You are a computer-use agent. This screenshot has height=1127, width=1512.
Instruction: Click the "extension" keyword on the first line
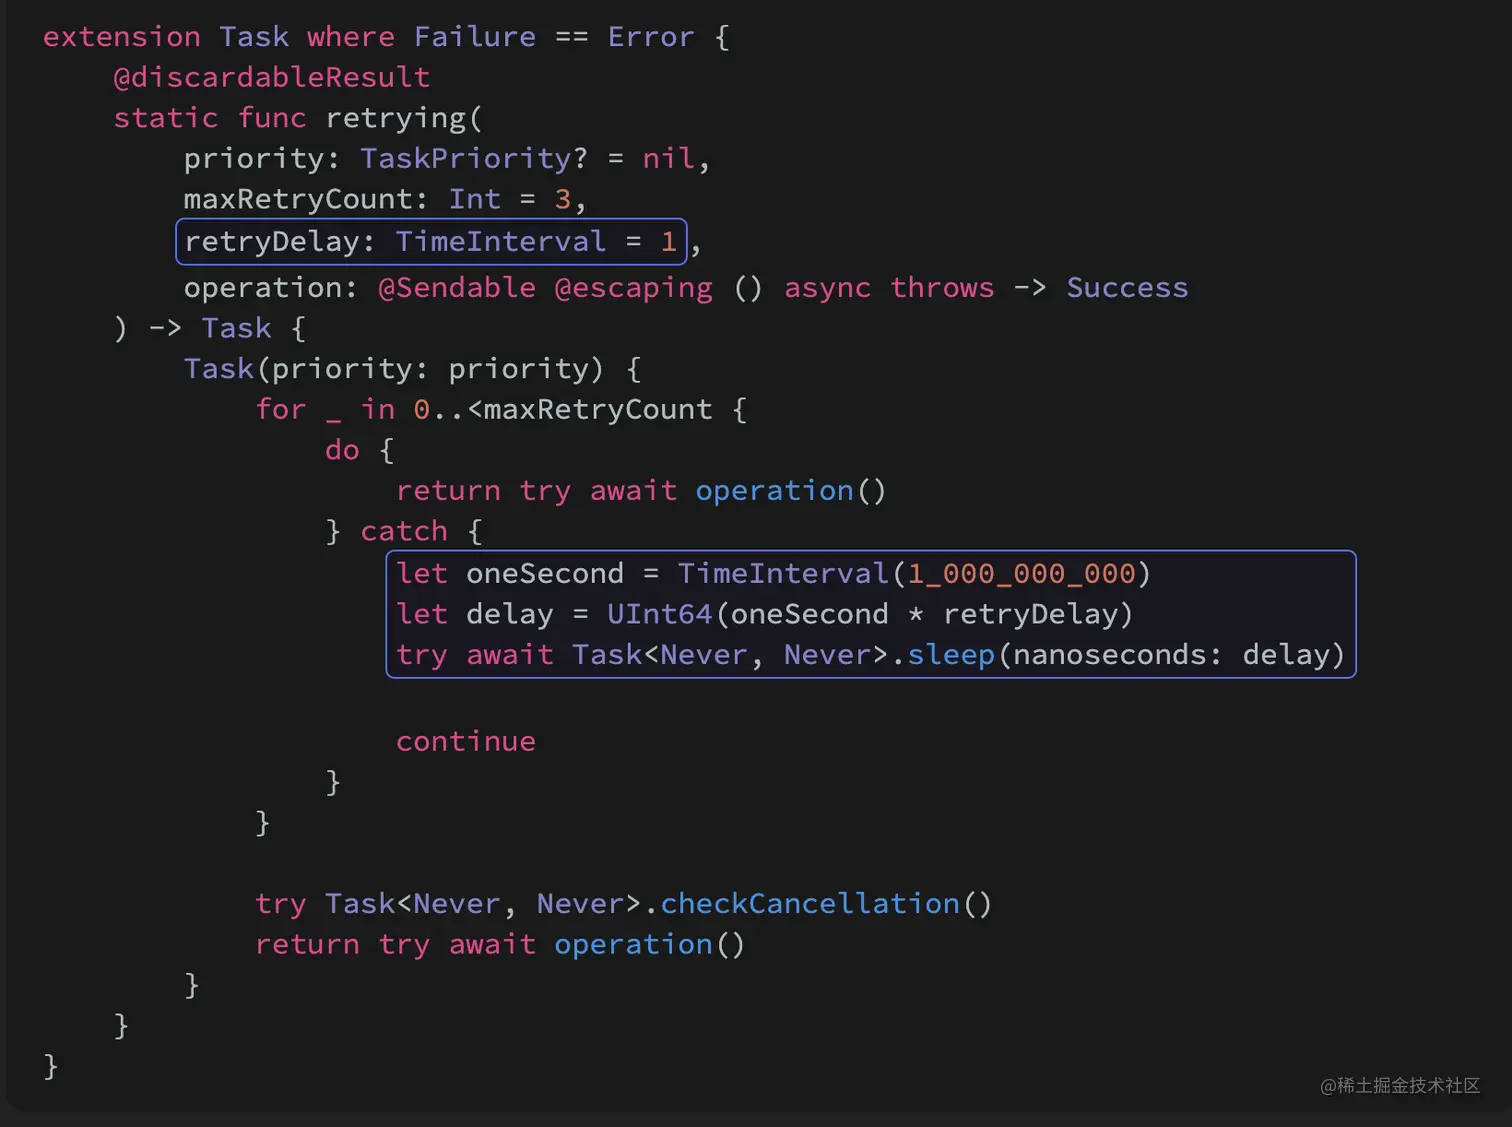(x=122, y=37)
